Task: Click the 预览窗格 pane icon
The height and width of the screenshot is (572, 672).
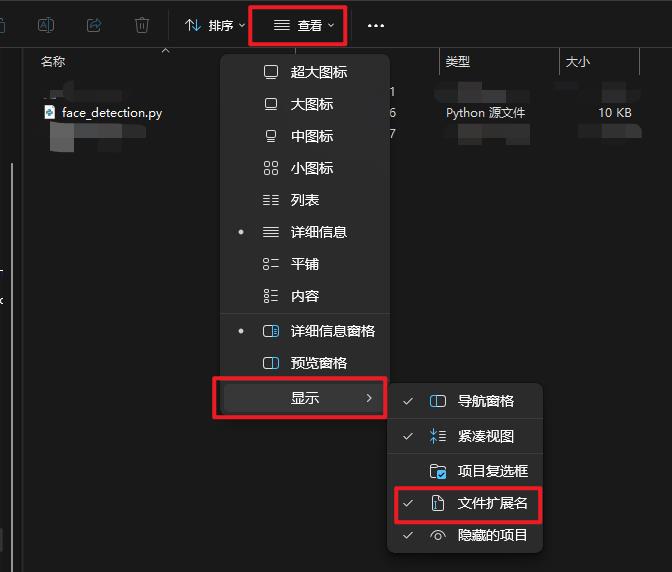Action: [x=271, y=363]
